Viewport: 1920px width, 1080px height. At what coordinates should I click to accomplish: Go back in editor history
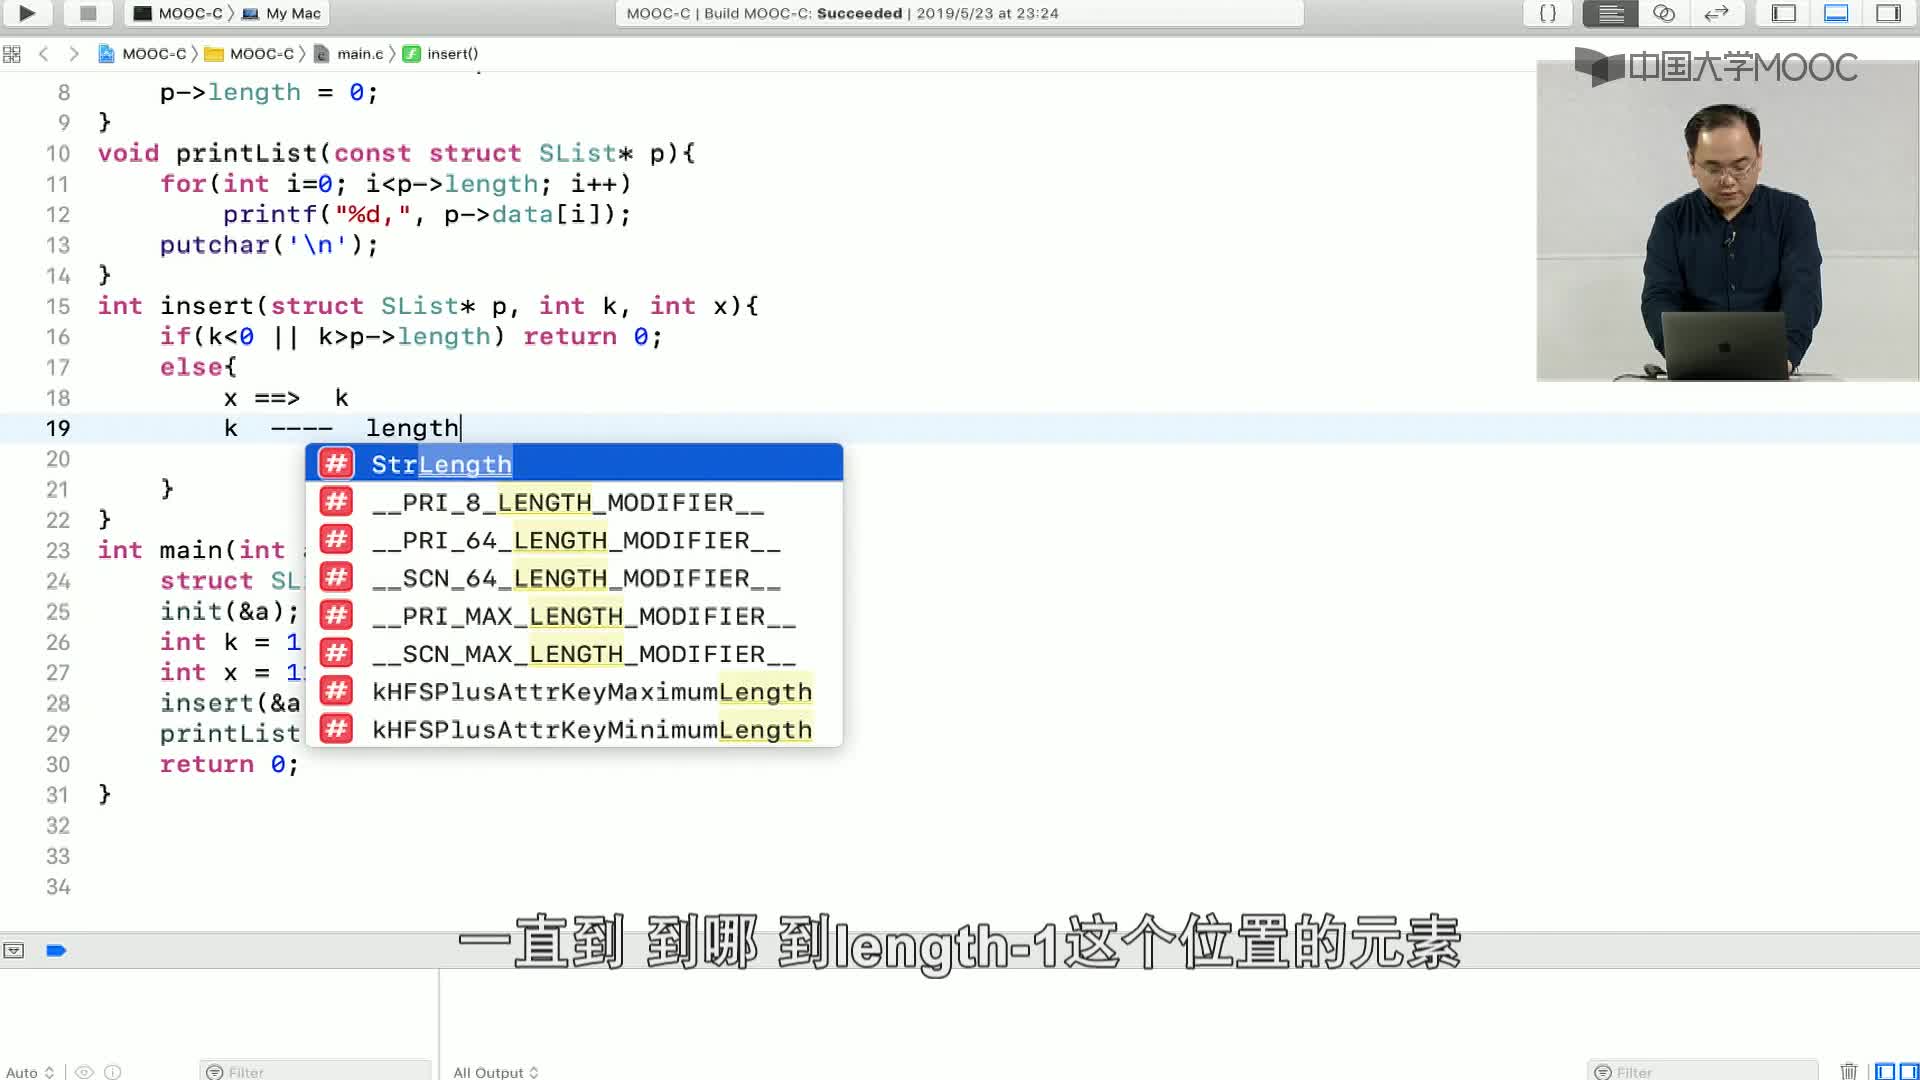click(x=43, y=54)
